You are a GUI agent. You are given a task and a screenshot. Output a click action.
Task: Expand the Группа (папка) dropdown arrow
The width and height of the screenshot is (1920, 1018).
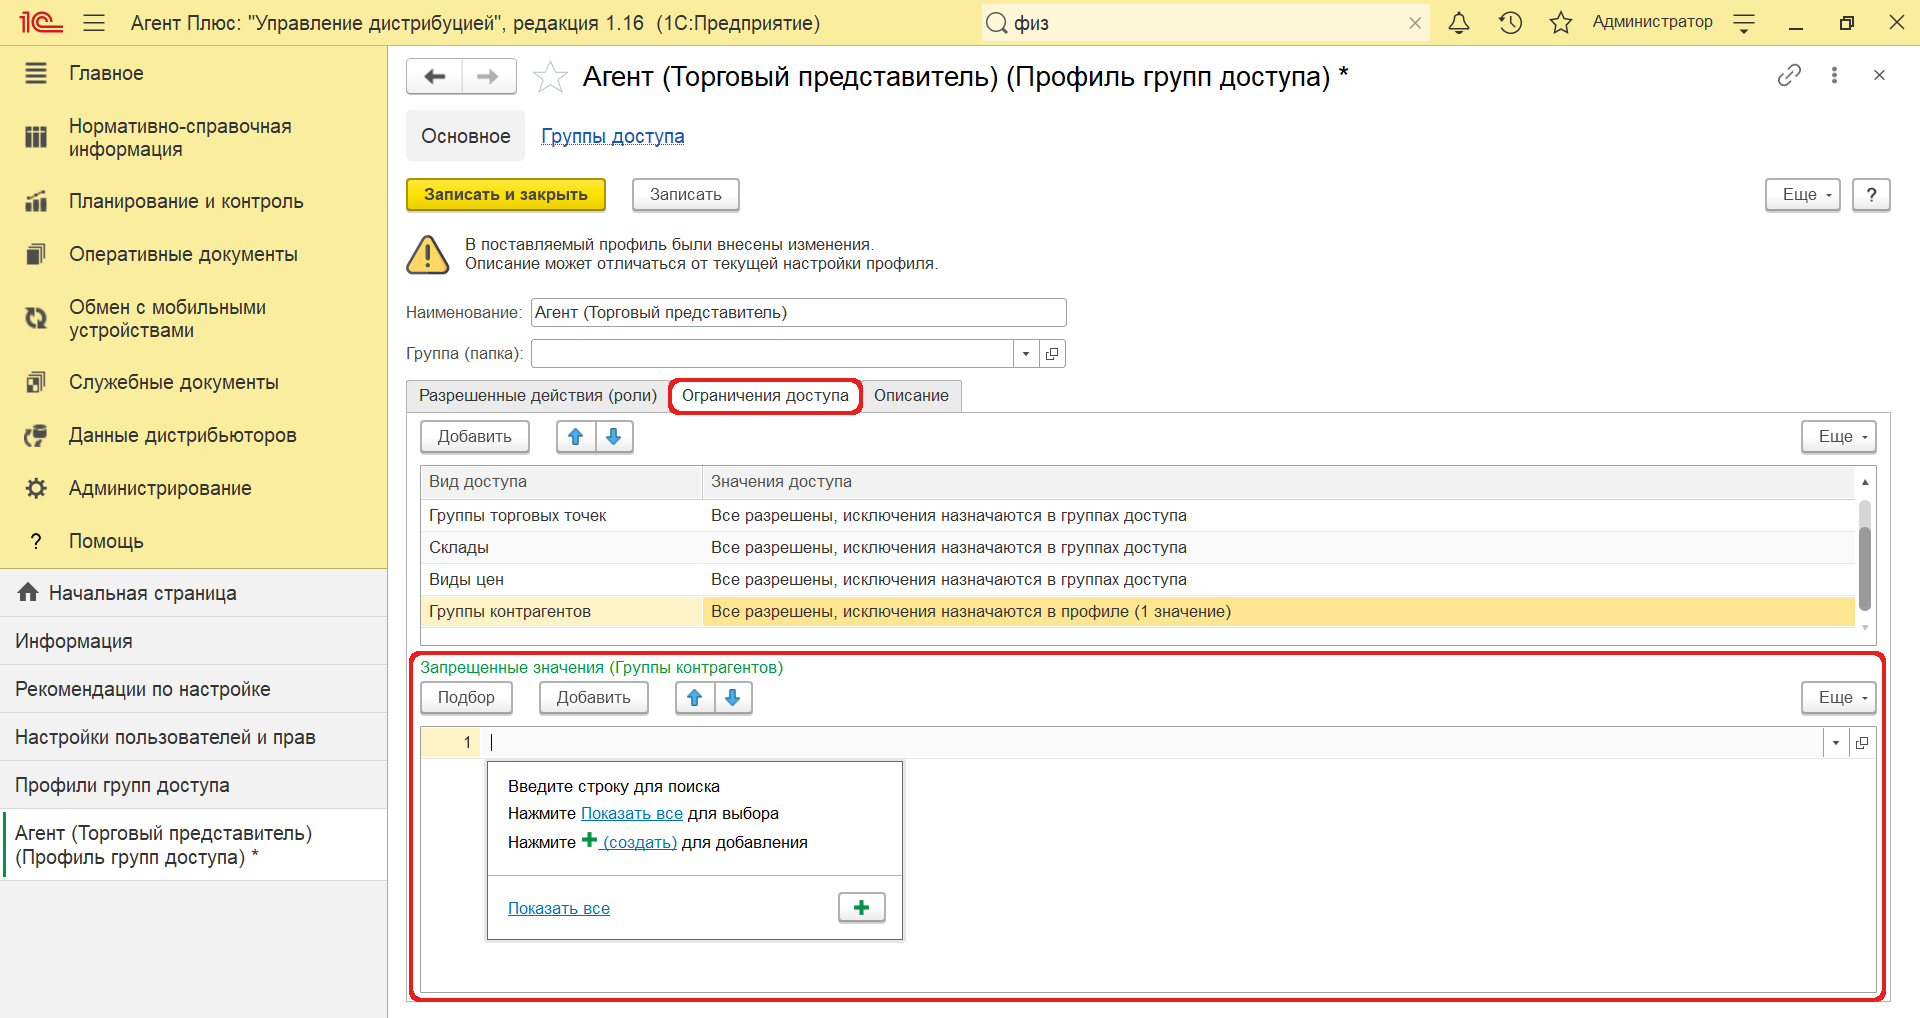1026,353
